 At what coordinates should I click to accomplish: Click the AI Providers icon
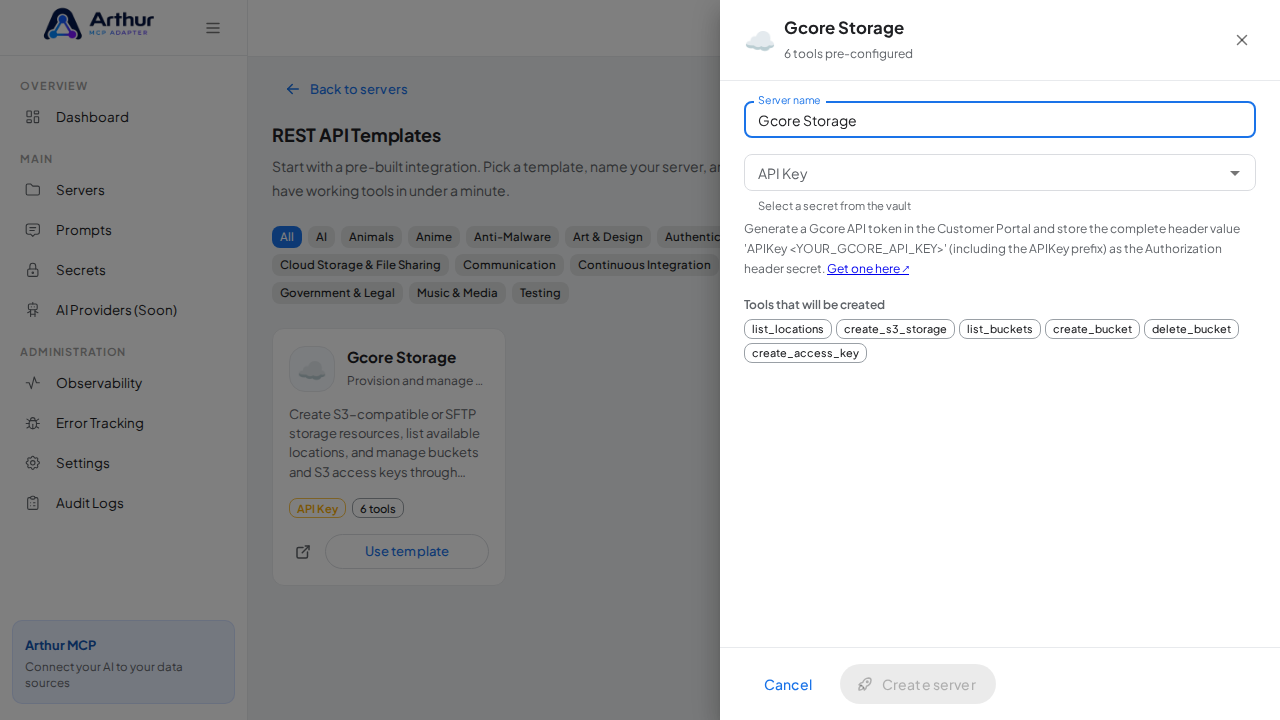[33, 310]
